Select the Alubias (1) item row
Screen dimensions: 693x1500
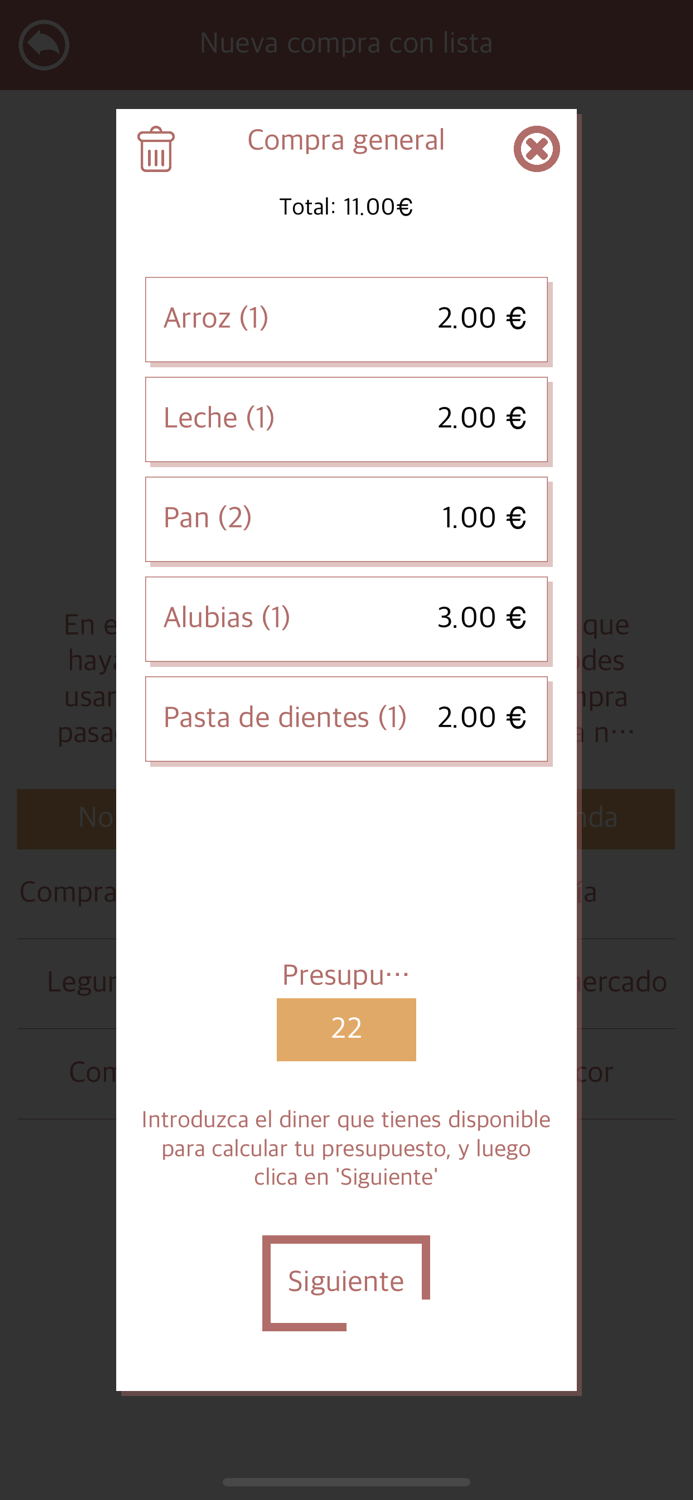(346, 618)
